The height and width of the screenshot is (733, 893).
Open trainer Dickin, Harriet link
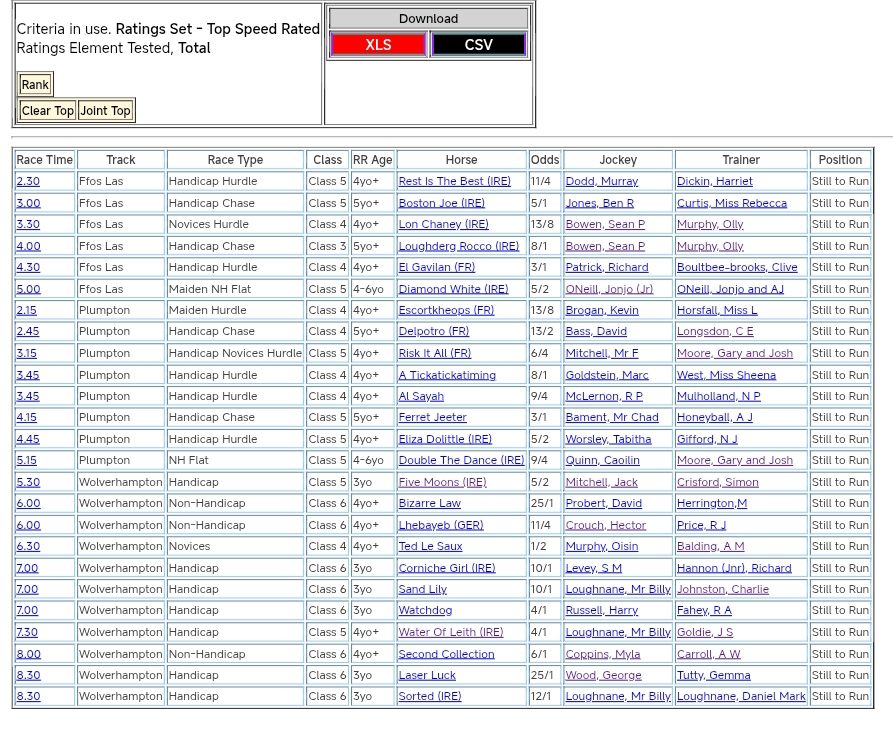(714, 182)
